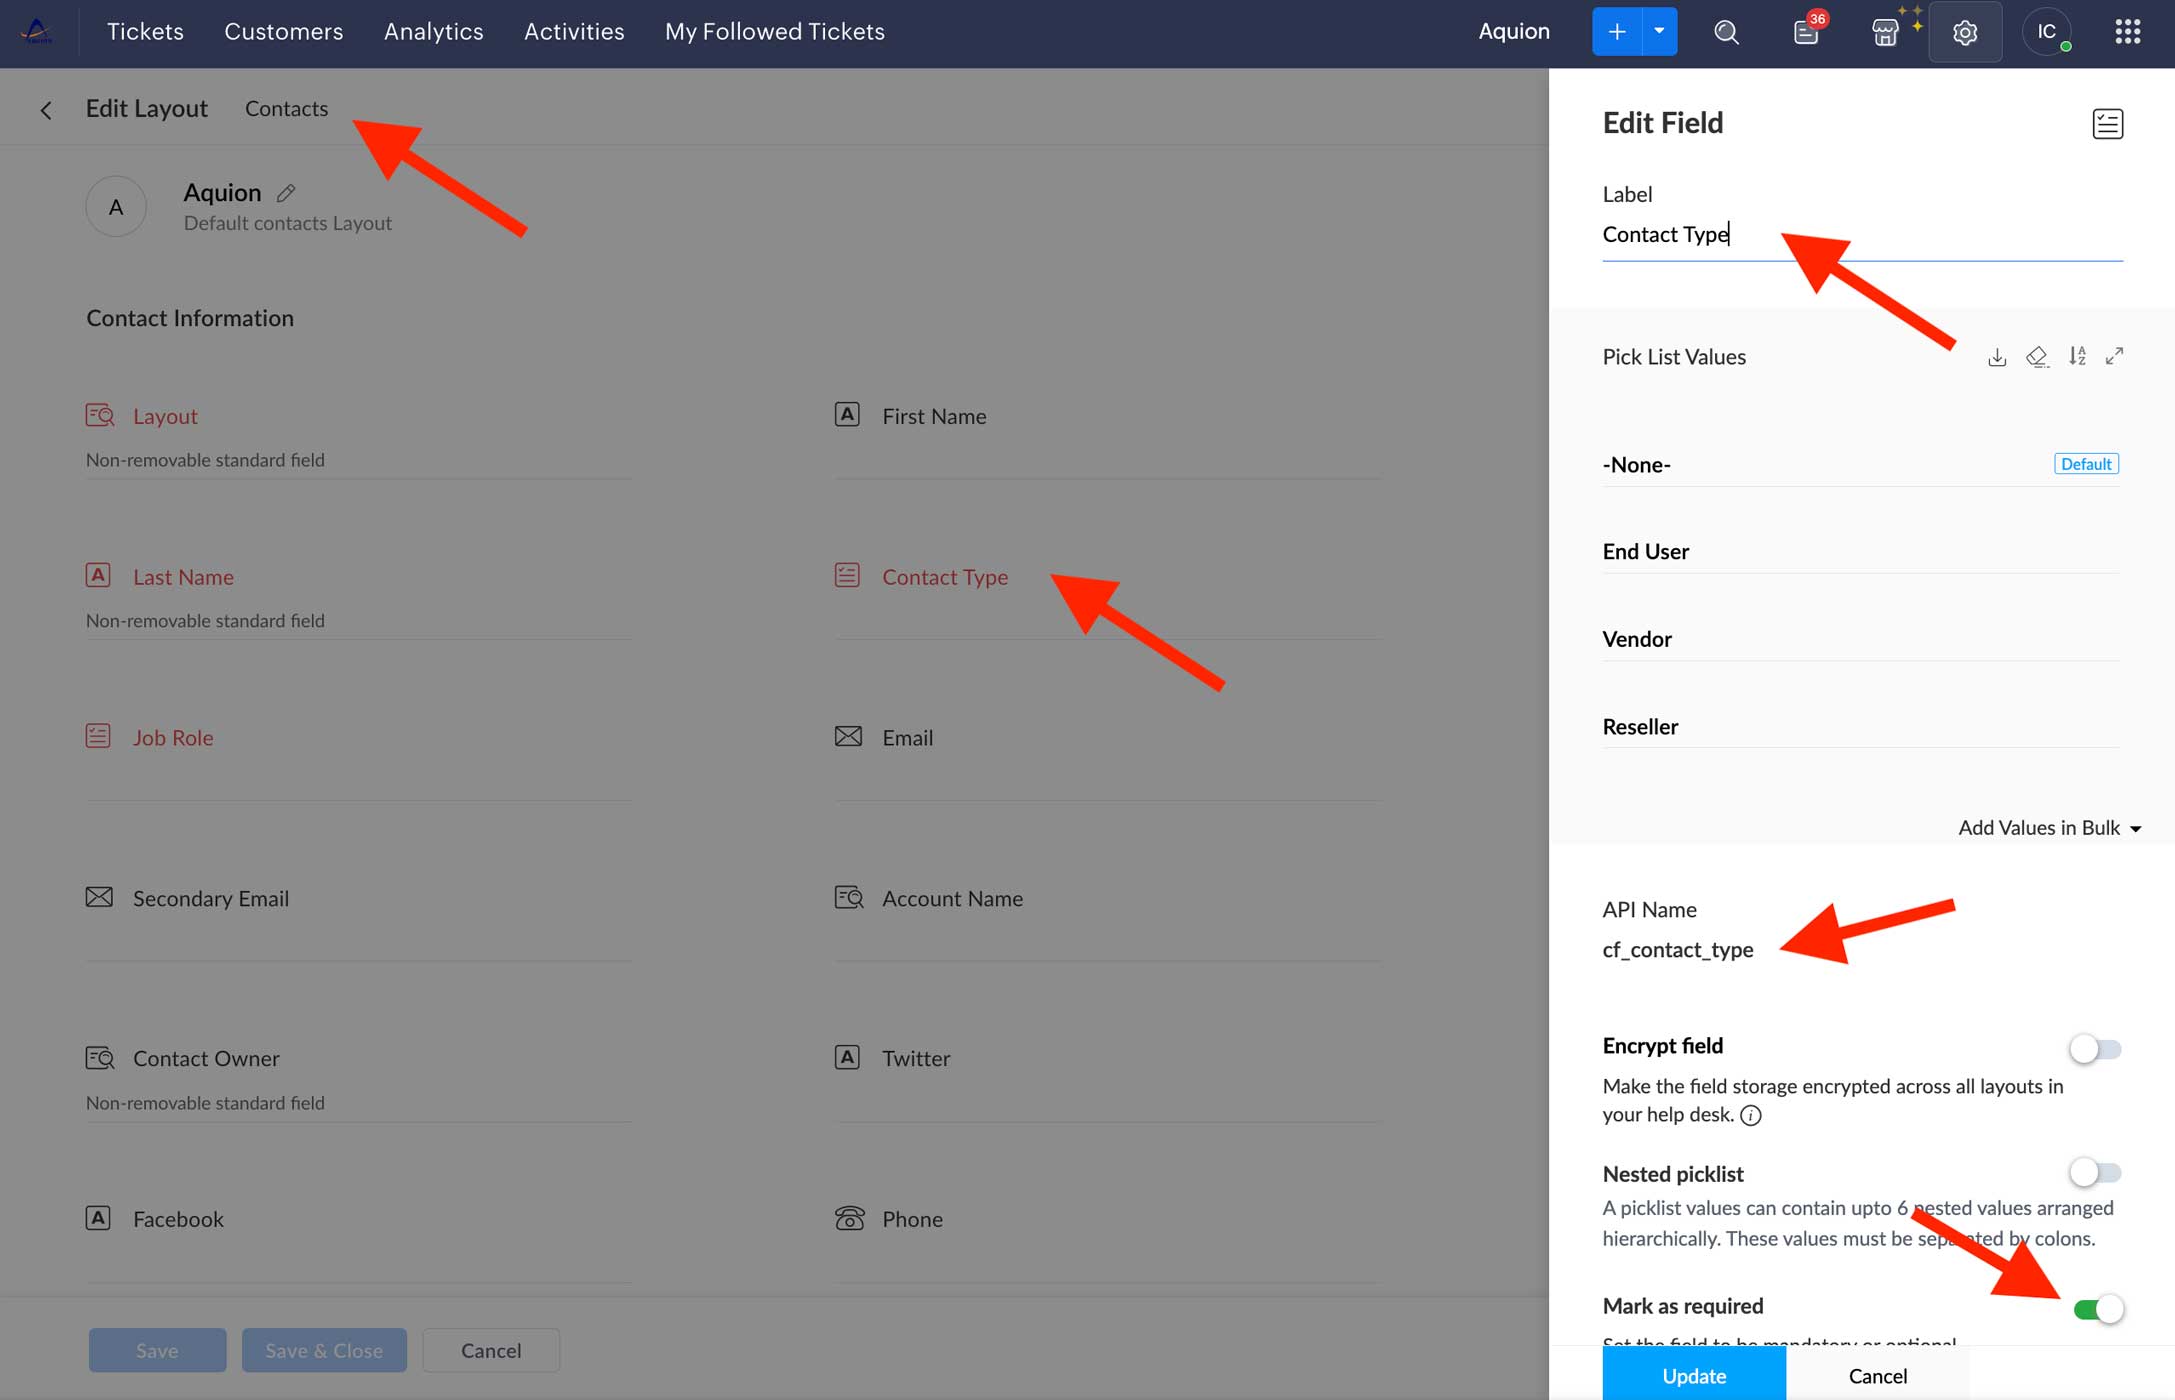Click the pencil icon next to Aquion
This screenshot has height=1400, width=2175.
[286, 193]
